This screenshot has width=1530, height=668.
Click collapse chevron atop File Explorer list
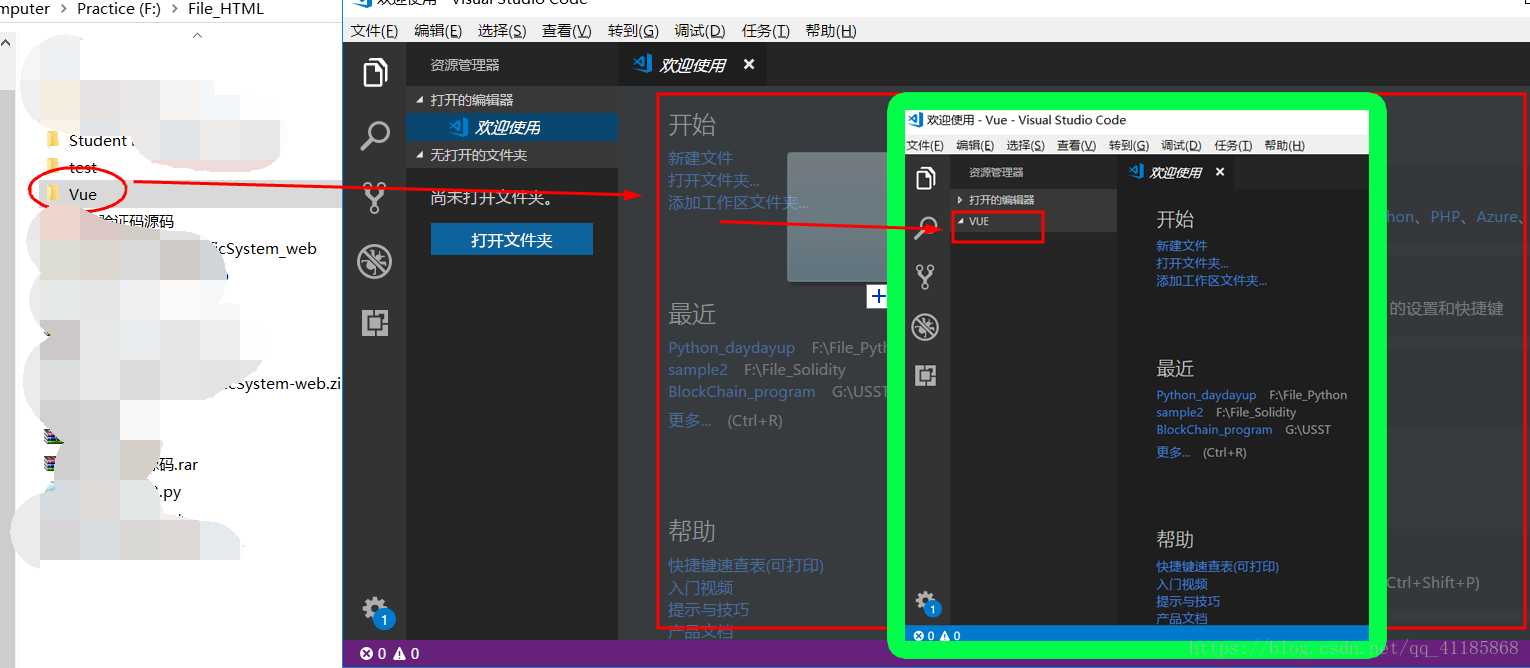197,35
